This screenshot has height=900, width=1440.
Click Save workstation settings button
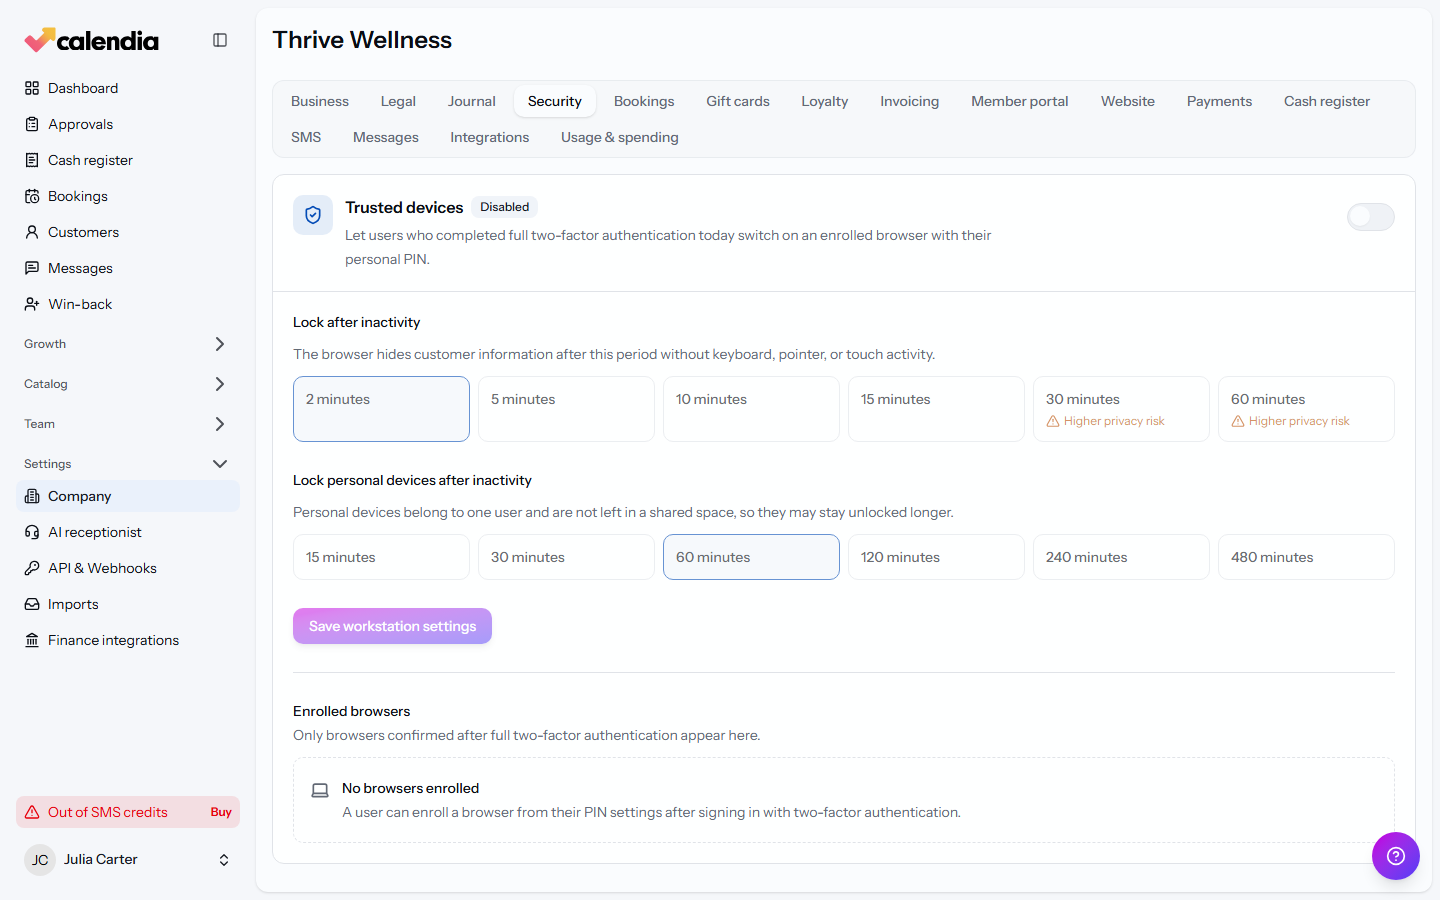[392, 626]
